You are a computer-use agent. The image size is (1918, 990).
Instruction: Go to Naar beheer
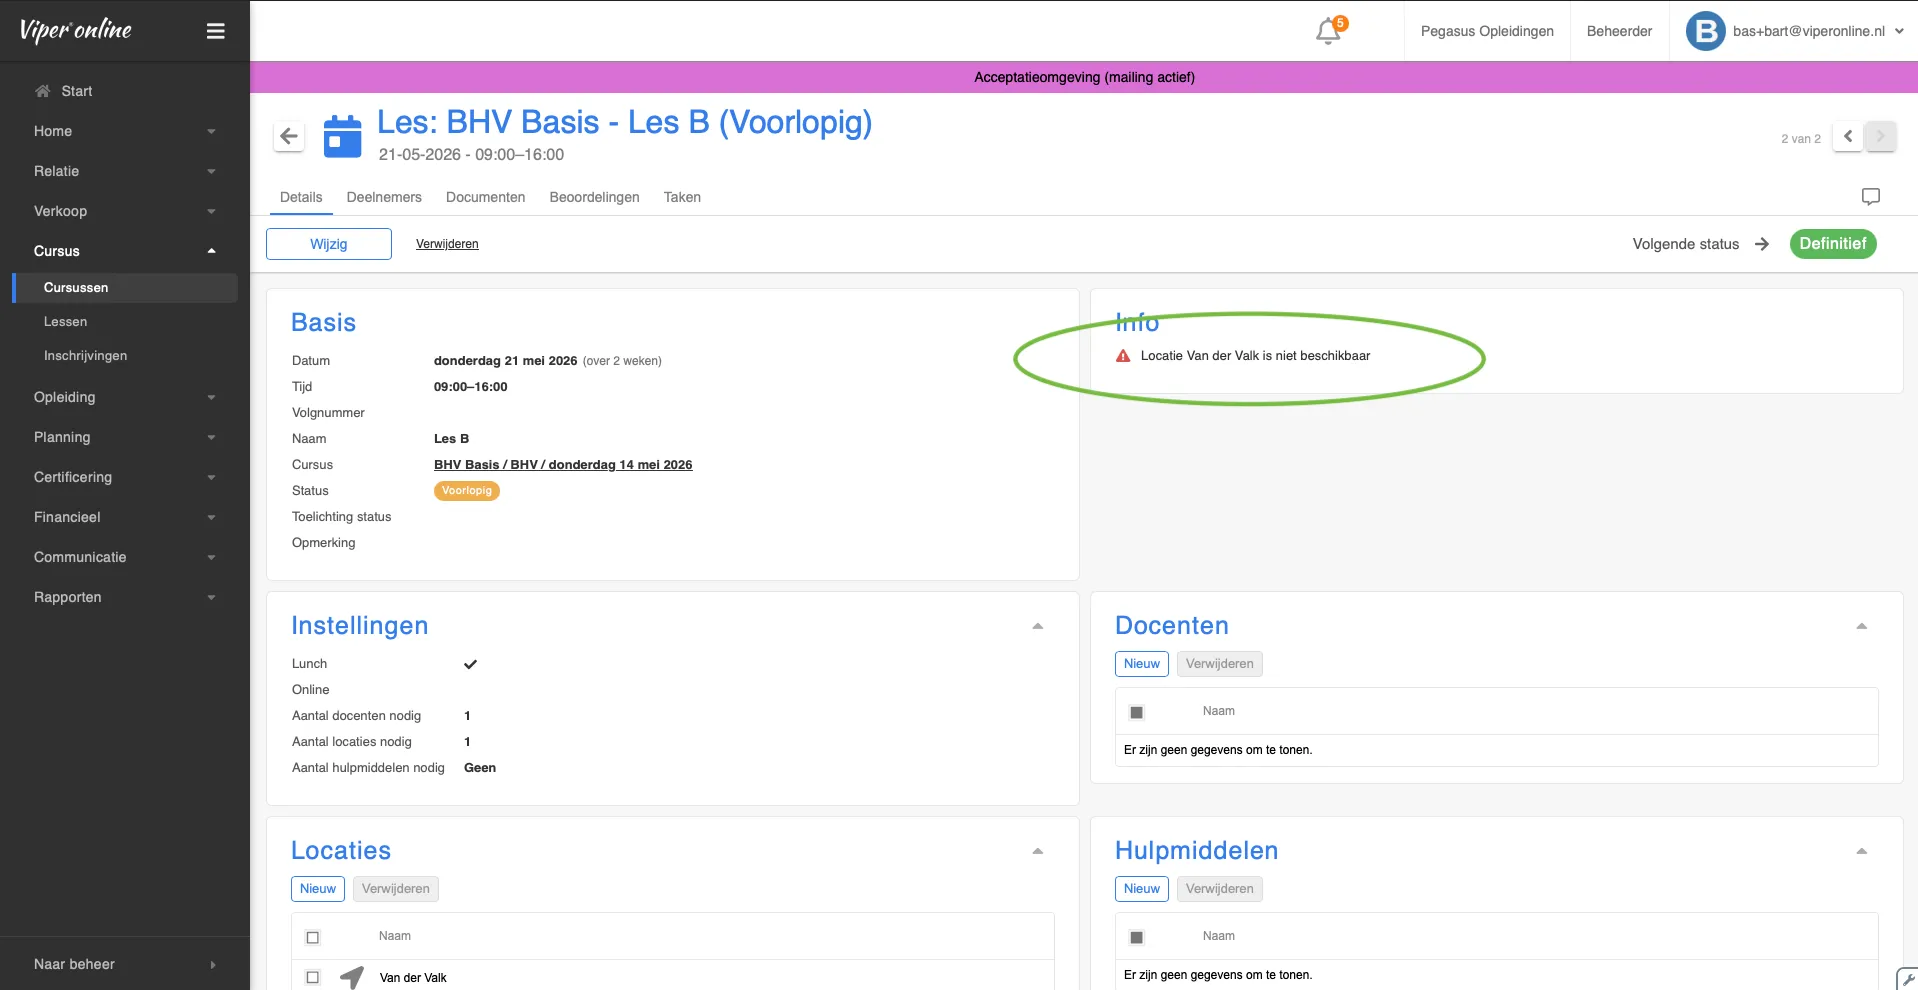125,964
